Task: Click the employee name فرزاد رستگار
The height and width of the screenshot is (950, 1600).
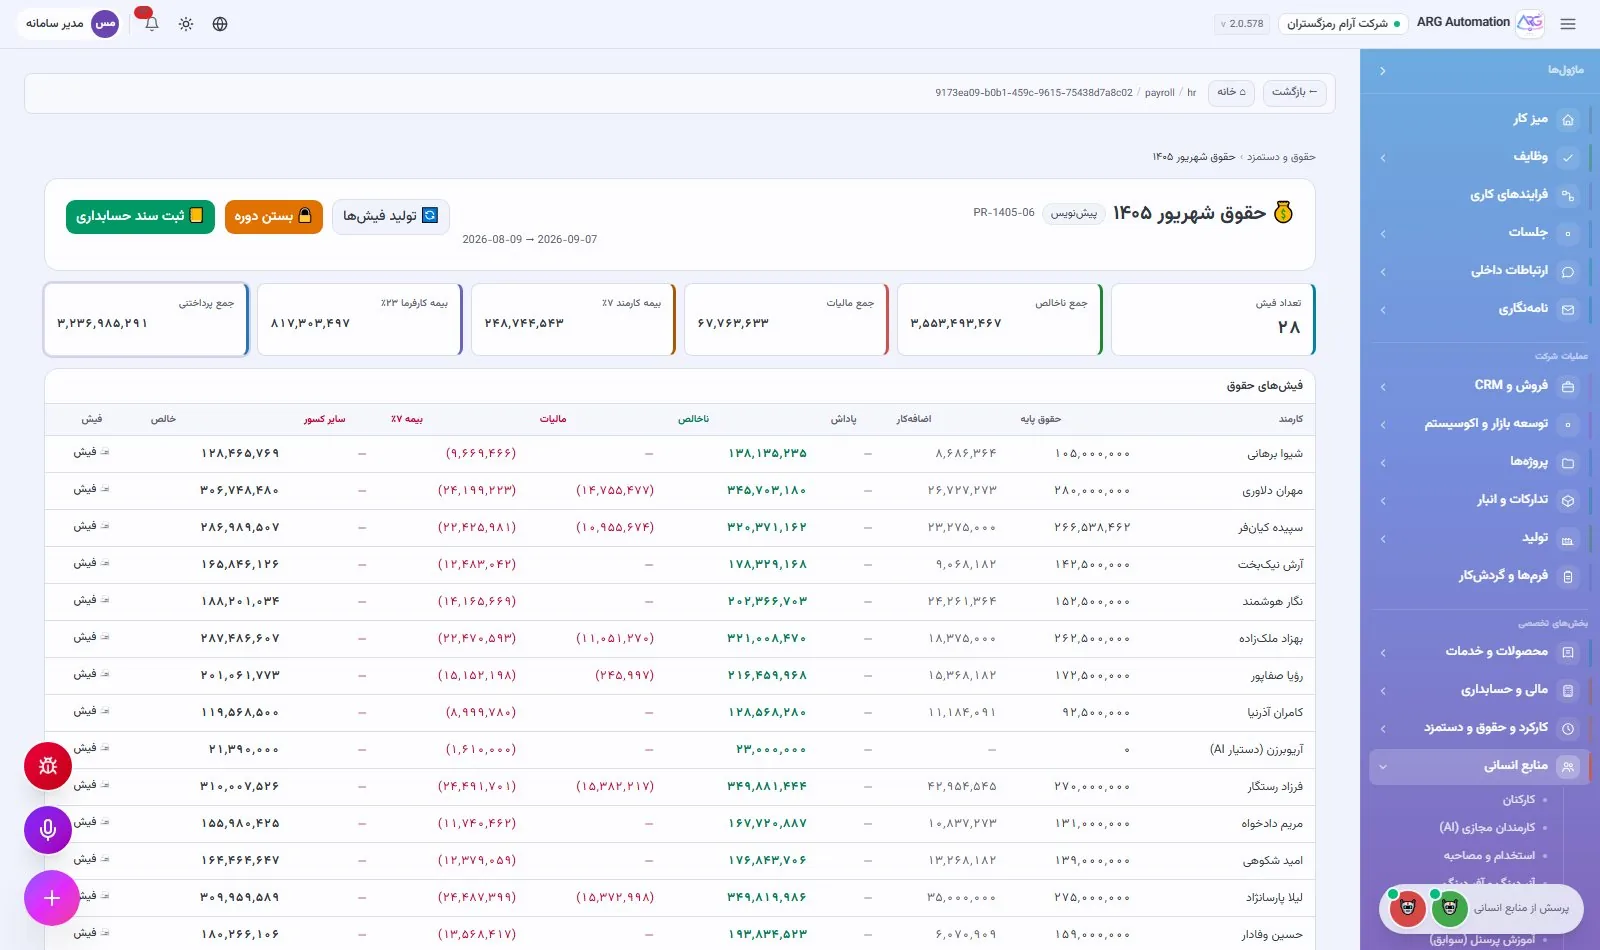Action: click(x=1275, y=787)
